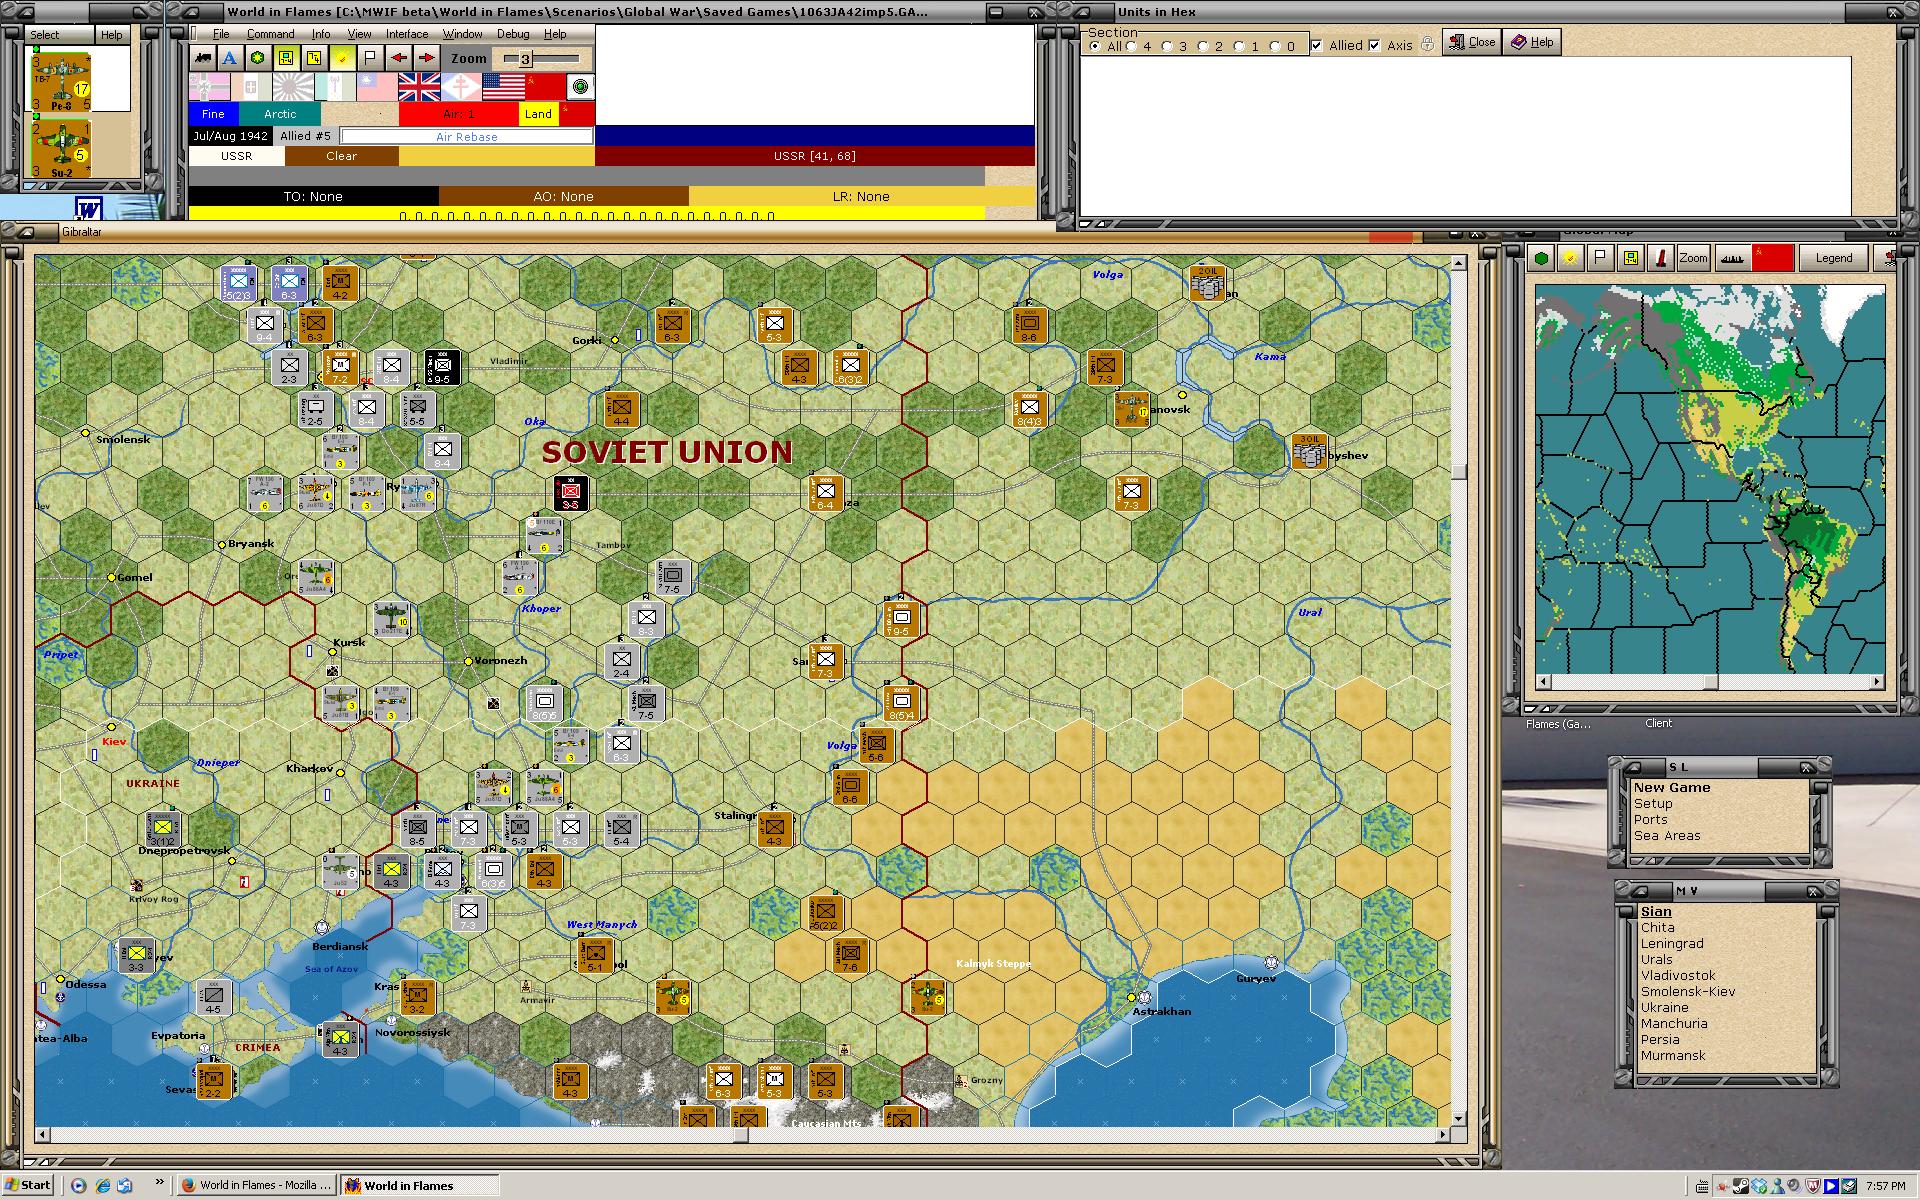This screenshot has width=1920, height=1200.
Task: Select section 4 radio button
Action: click(x=1132, y=46)
